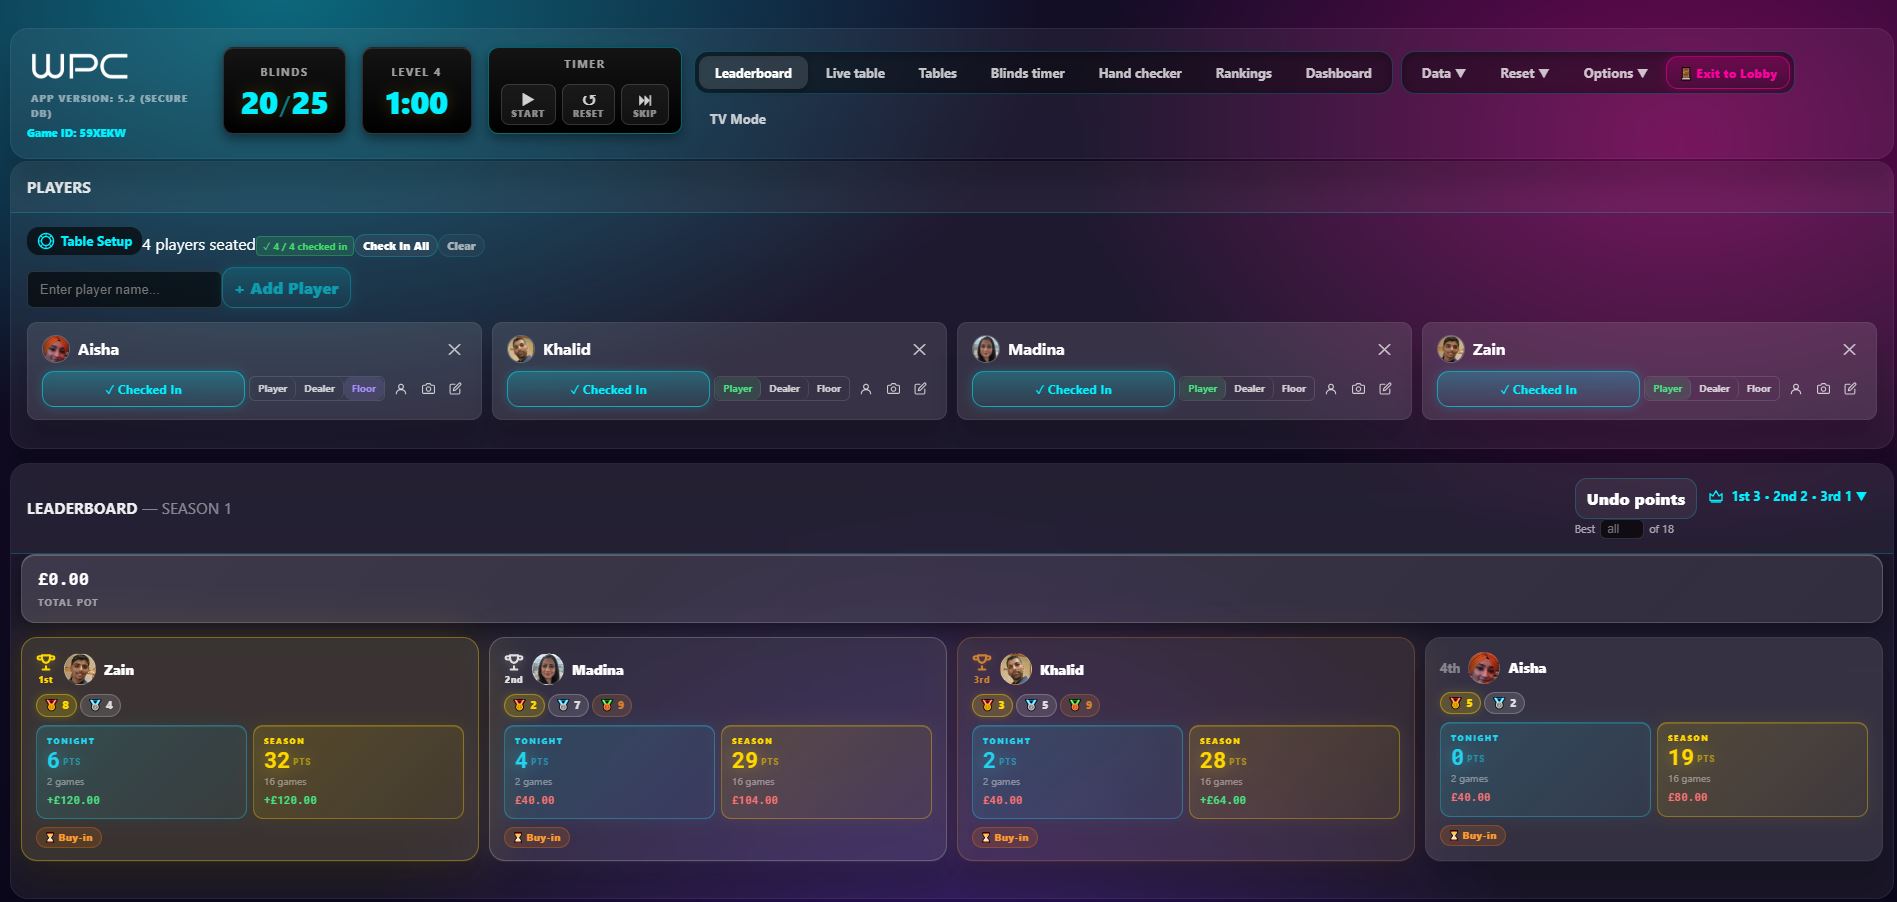
Task: Click the Undo points button
Action: coord(1635,499)
